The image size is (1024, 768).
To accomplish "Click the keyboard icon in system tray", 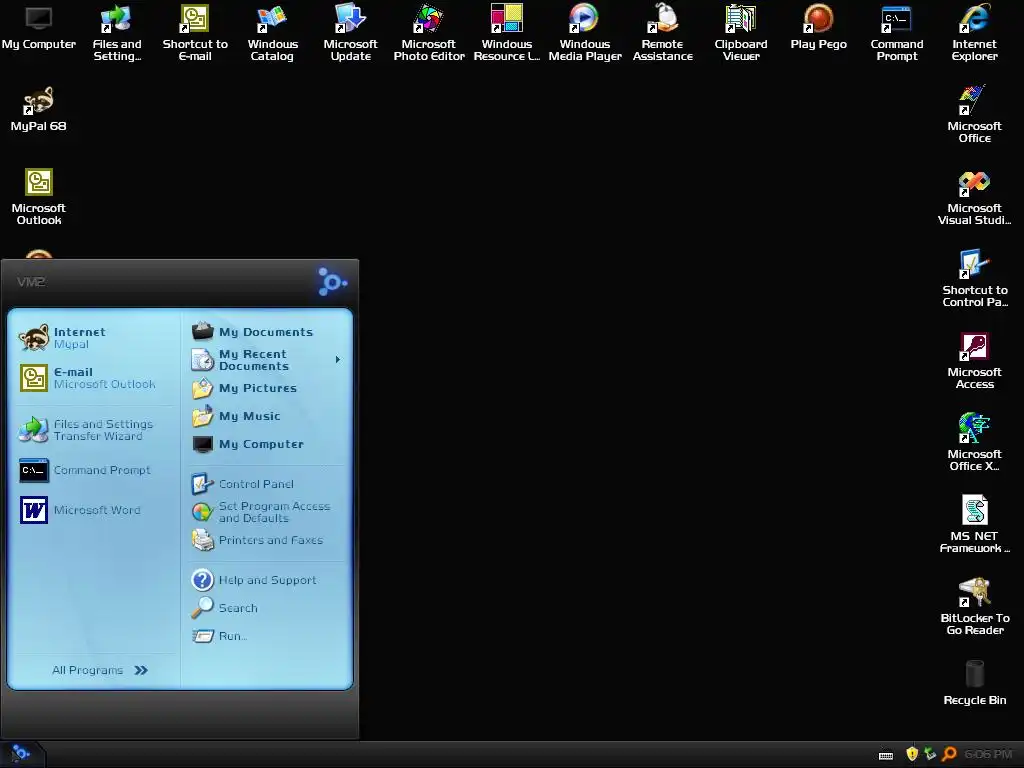I will (886, 755).
